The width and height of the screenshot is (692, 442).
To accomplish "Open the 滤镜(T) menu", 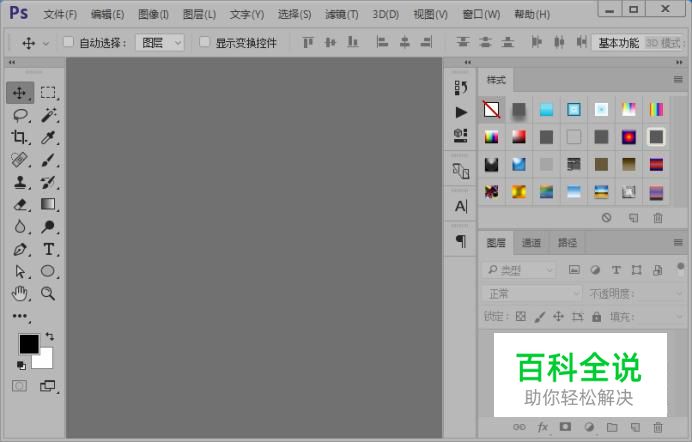I will coord(342,15).
